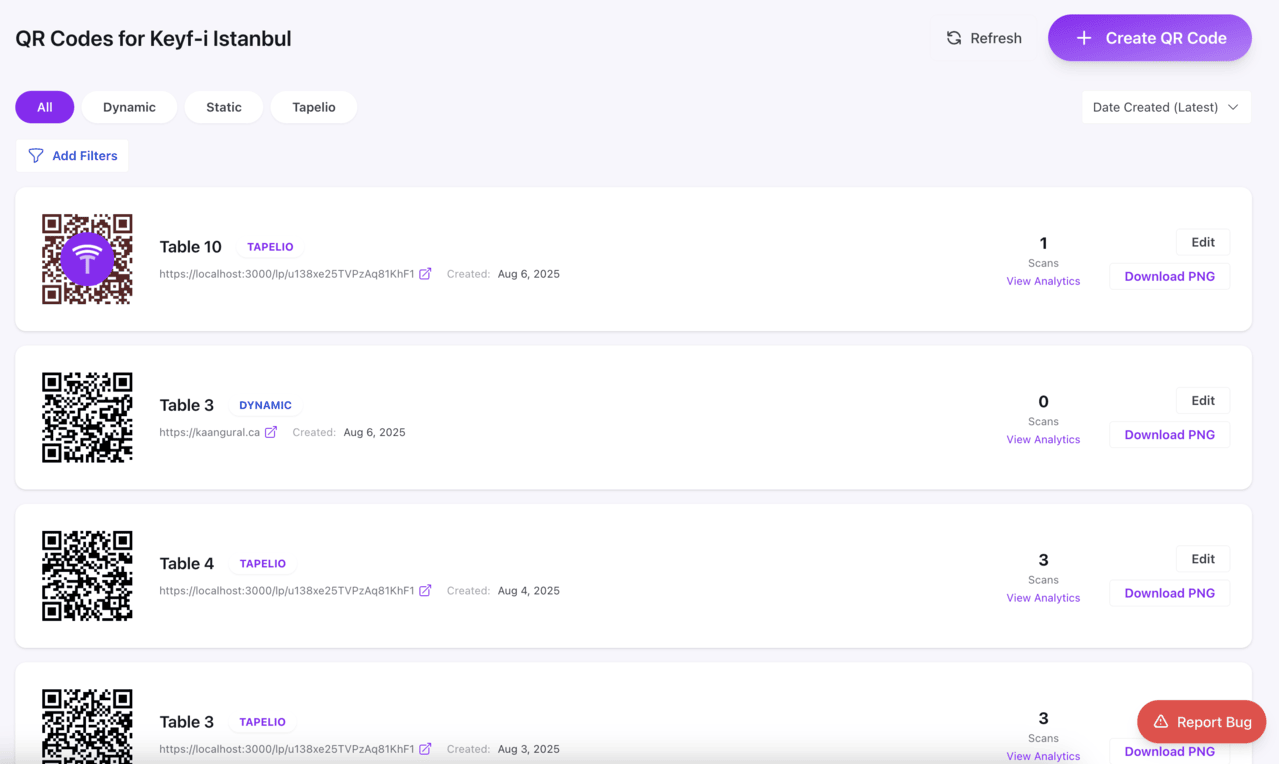
Task: Open the Date Created (Latest) sort dropdown
Action: click(1166, 107)
